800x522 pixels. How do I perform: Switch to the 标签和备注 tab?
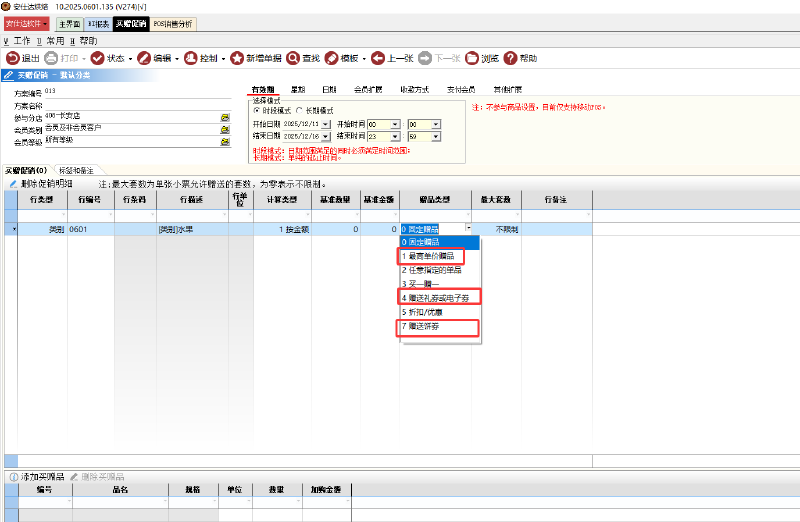[76, 170]
